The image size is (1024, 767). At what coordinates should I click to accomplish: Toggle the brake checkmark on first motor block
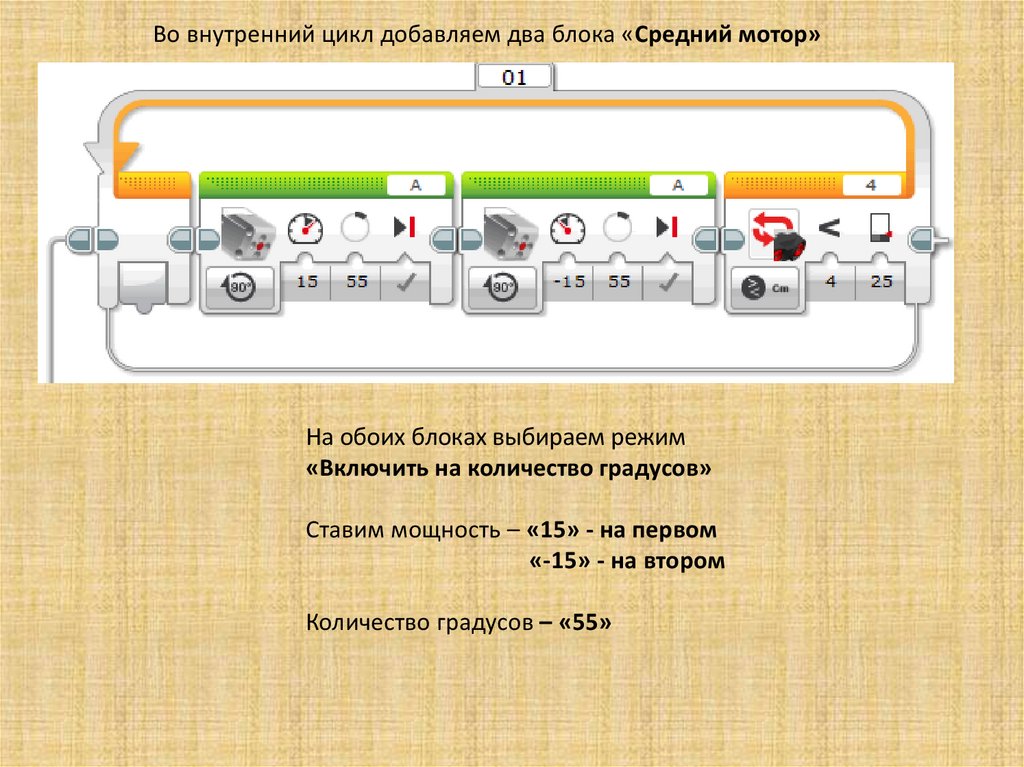pos(405,283)
